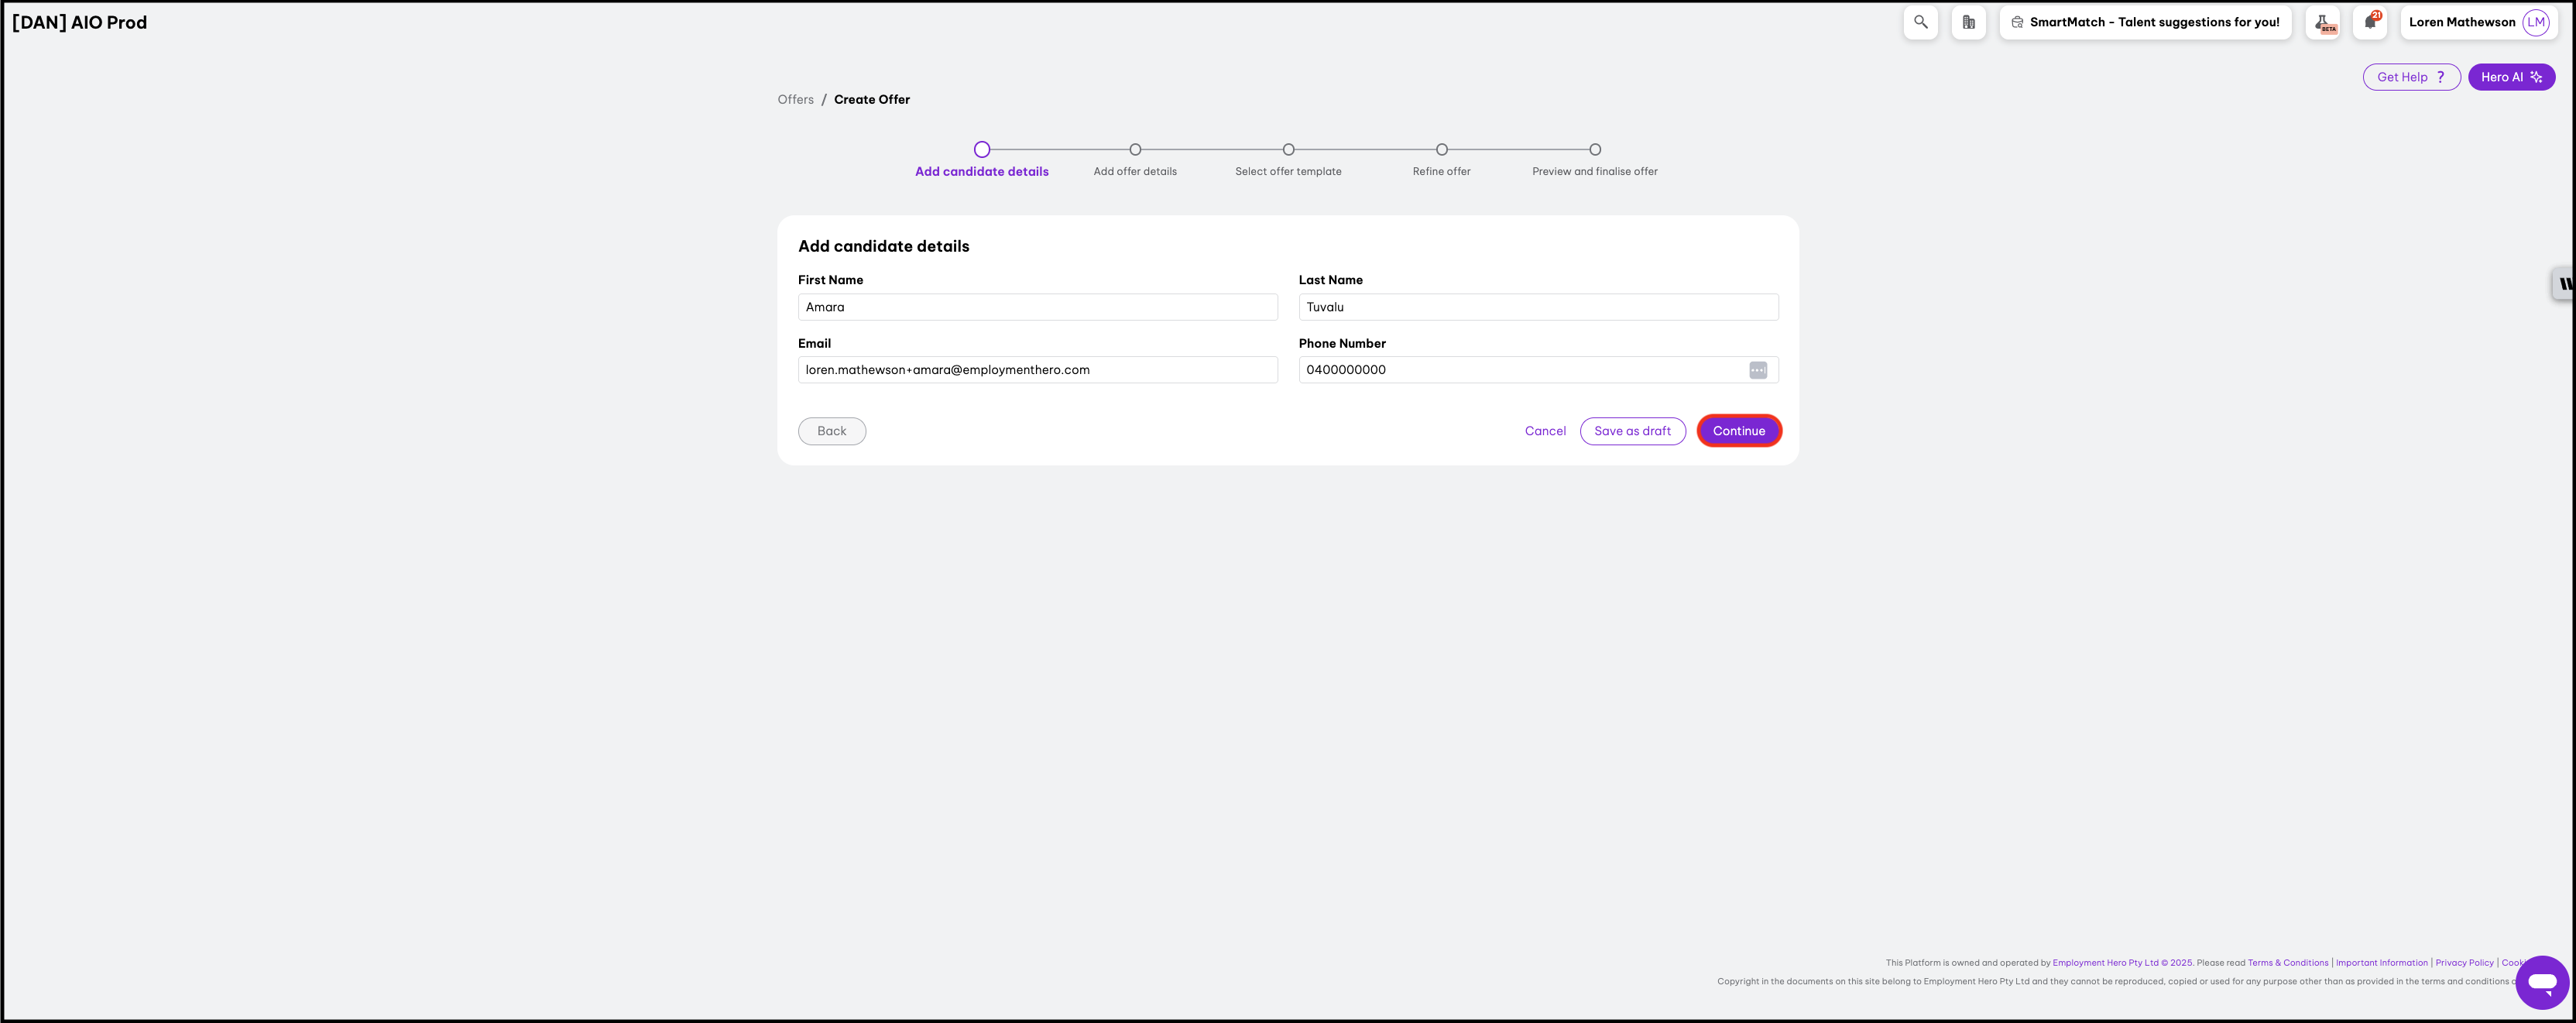This screenshot has height=1023, width=2576.
Task: Open the notifications bell
Action: pos(2369,22)
